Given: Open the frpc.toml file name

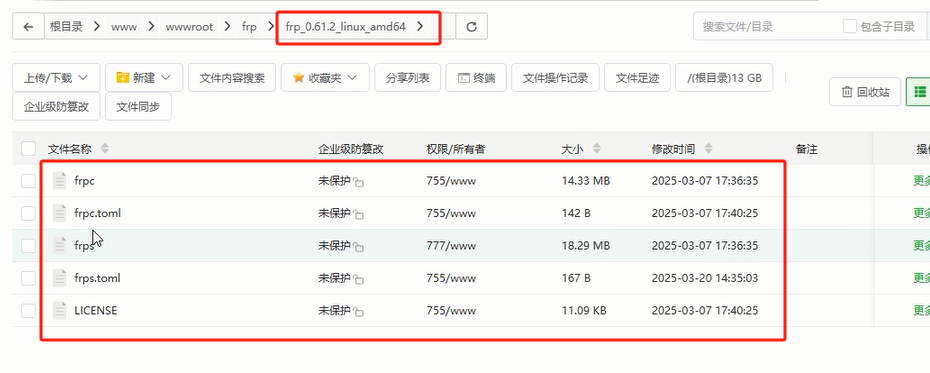Looking at the screenshot, I should pos(97,213).
